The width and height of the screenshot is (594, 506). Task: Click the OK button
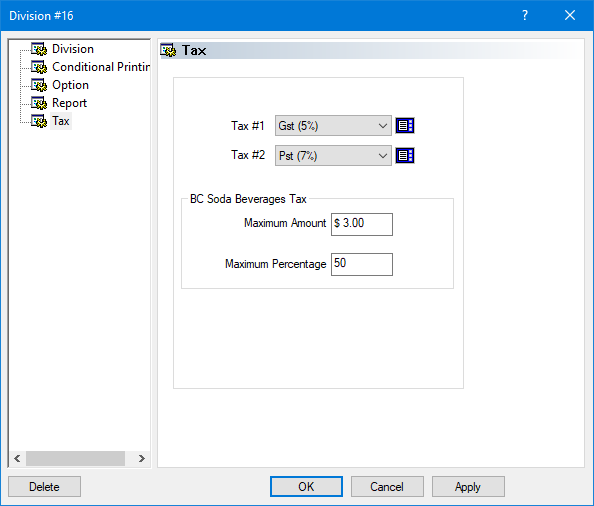pos(306,487)
